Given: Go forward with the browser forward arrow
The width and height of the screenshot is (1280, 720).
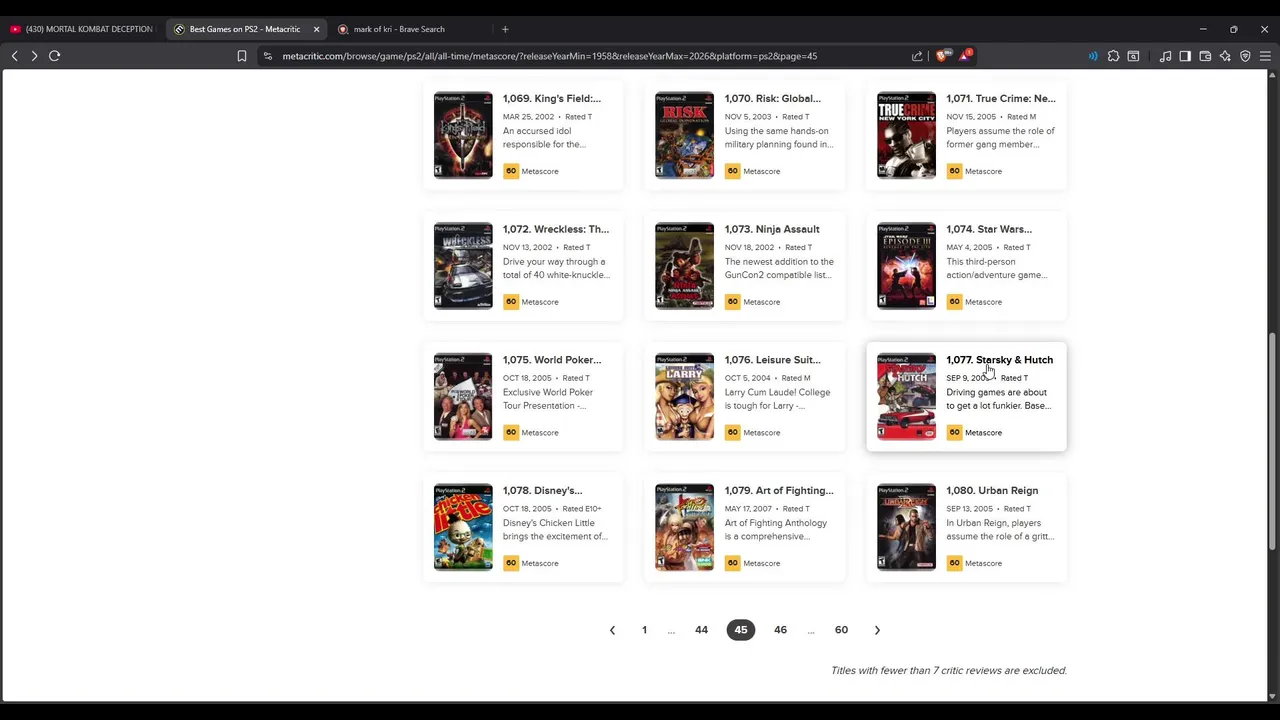Looking at the screenshot, I should (34, 56).
